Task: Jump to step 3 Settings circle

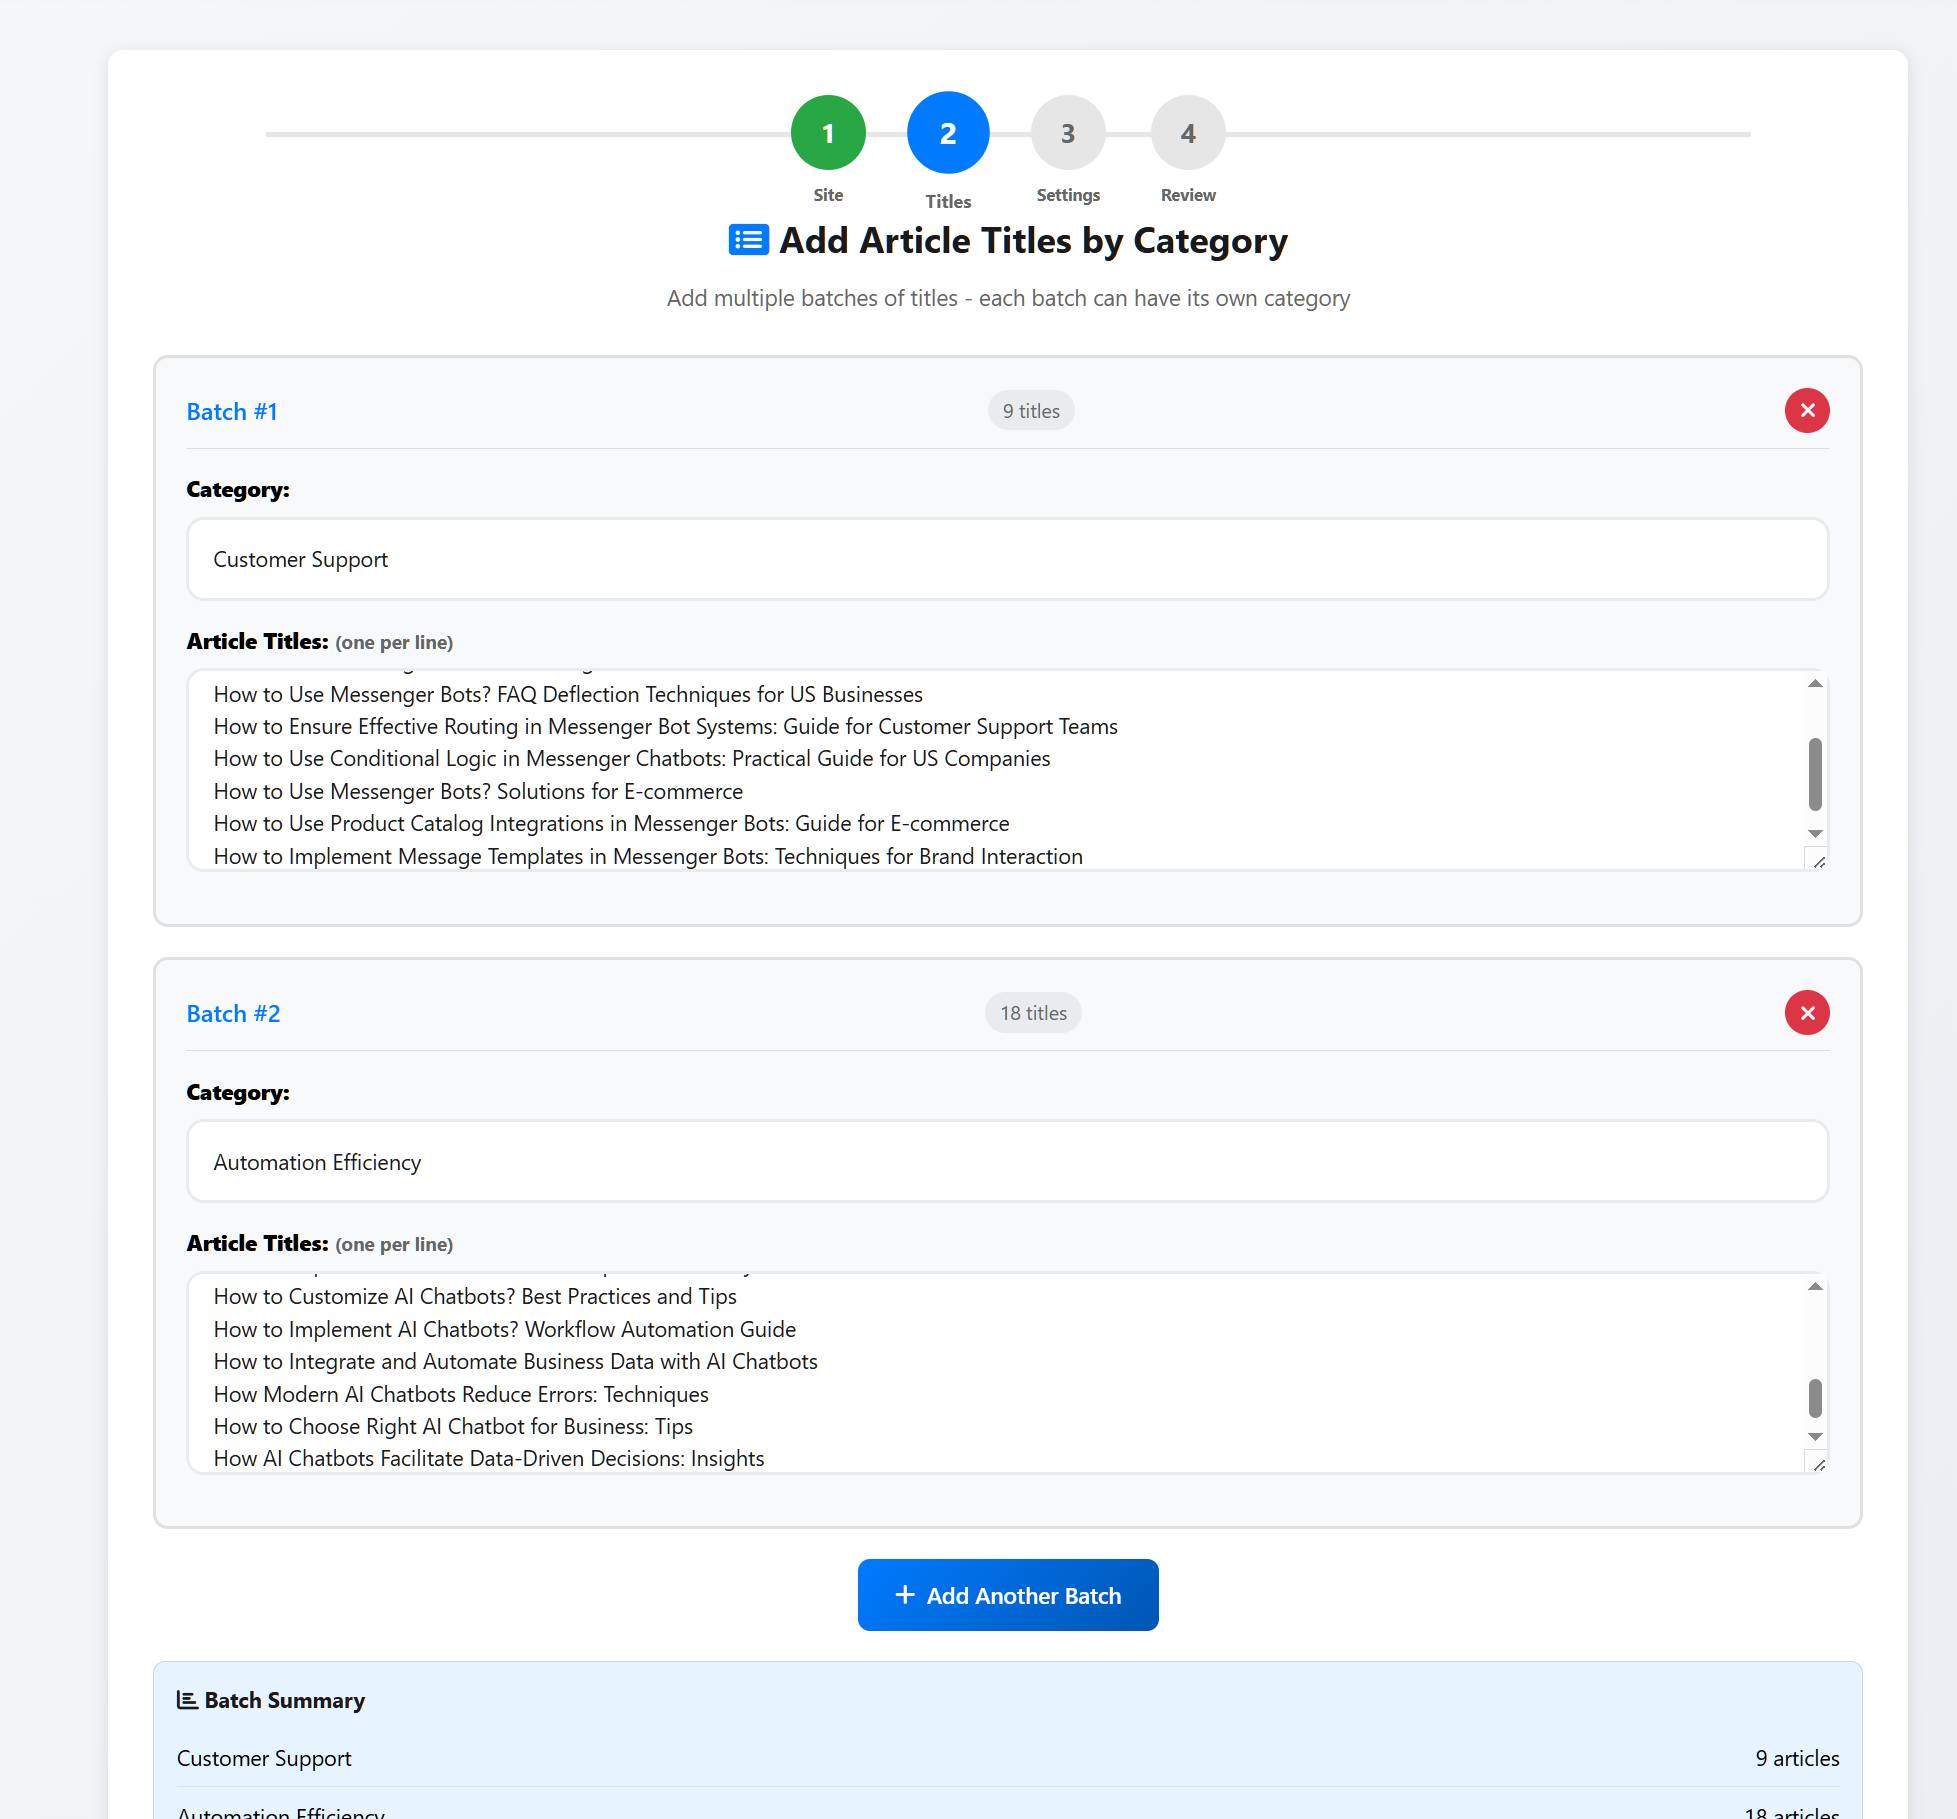Action: tap(1067, 133)
